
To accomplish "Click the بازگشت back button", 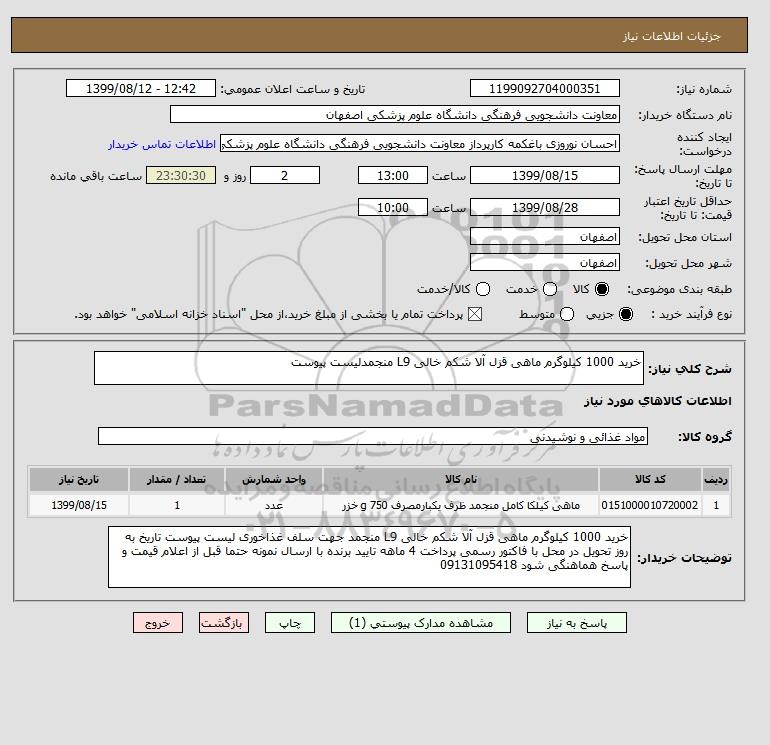I will 224,623.
